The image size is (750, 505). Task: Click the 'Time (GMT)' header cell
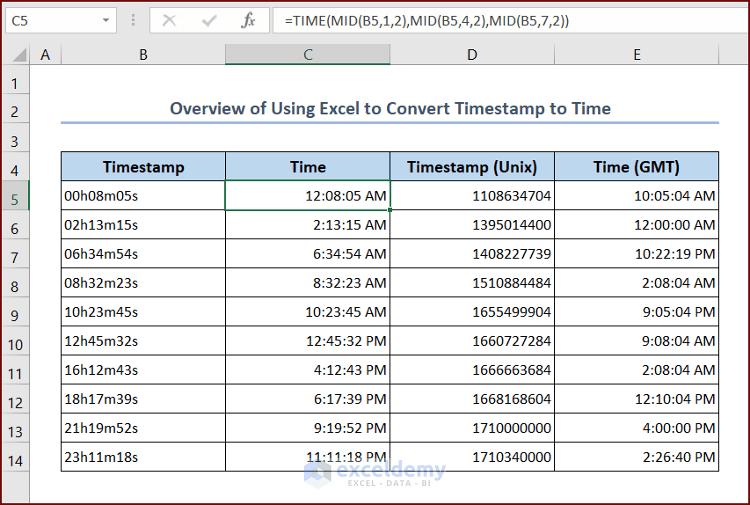point(637,166)
